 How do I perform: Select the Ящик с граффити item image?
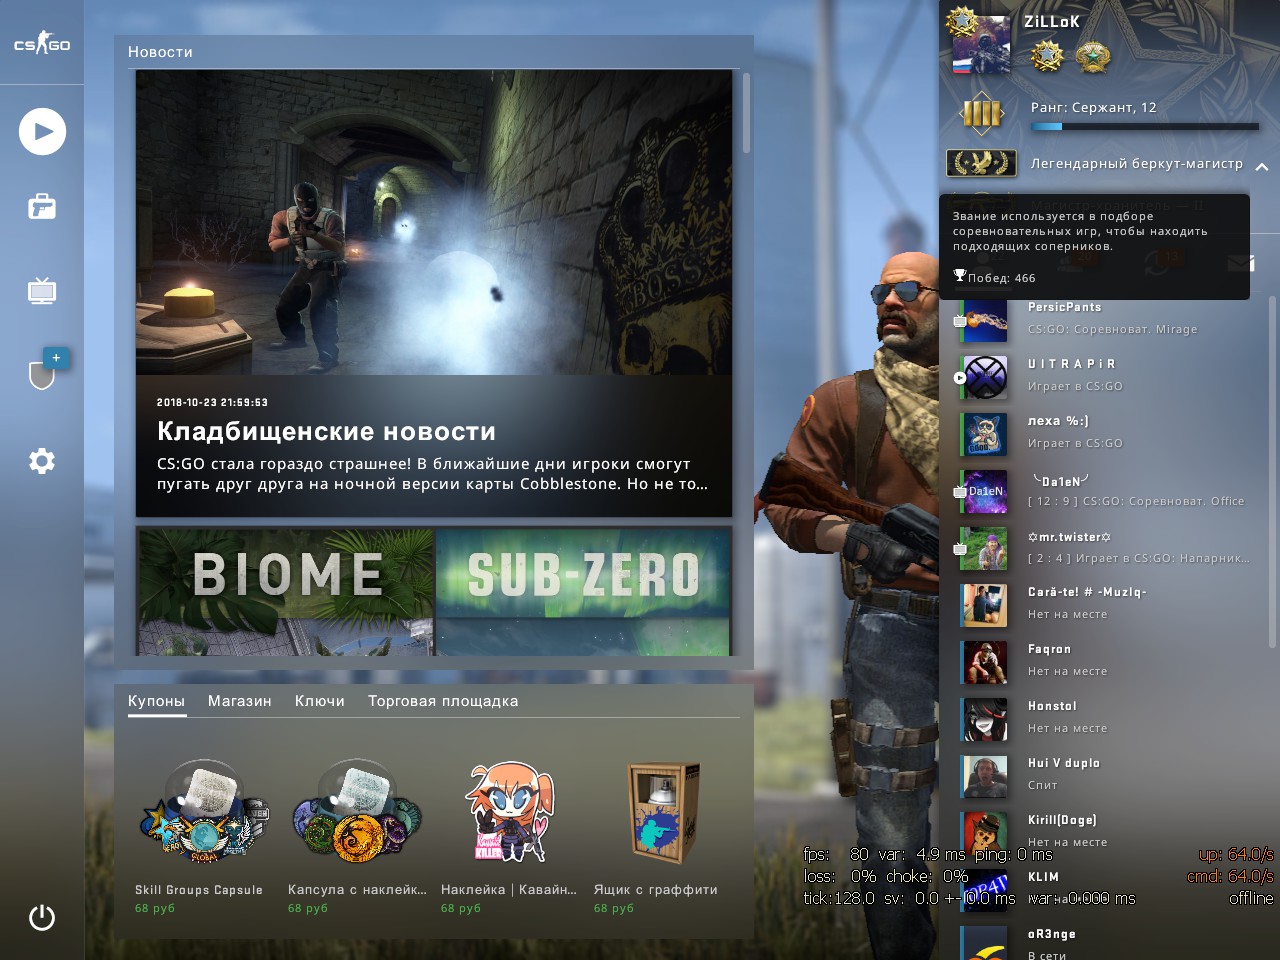[x=663, y=814]
